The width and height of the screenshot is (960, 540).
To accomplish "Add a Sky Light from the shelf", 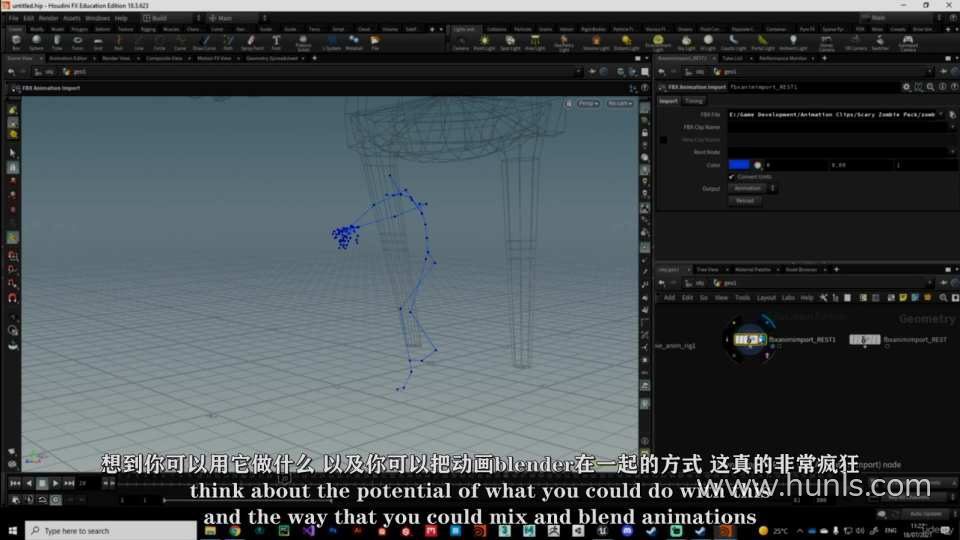I will click(686, 42).
